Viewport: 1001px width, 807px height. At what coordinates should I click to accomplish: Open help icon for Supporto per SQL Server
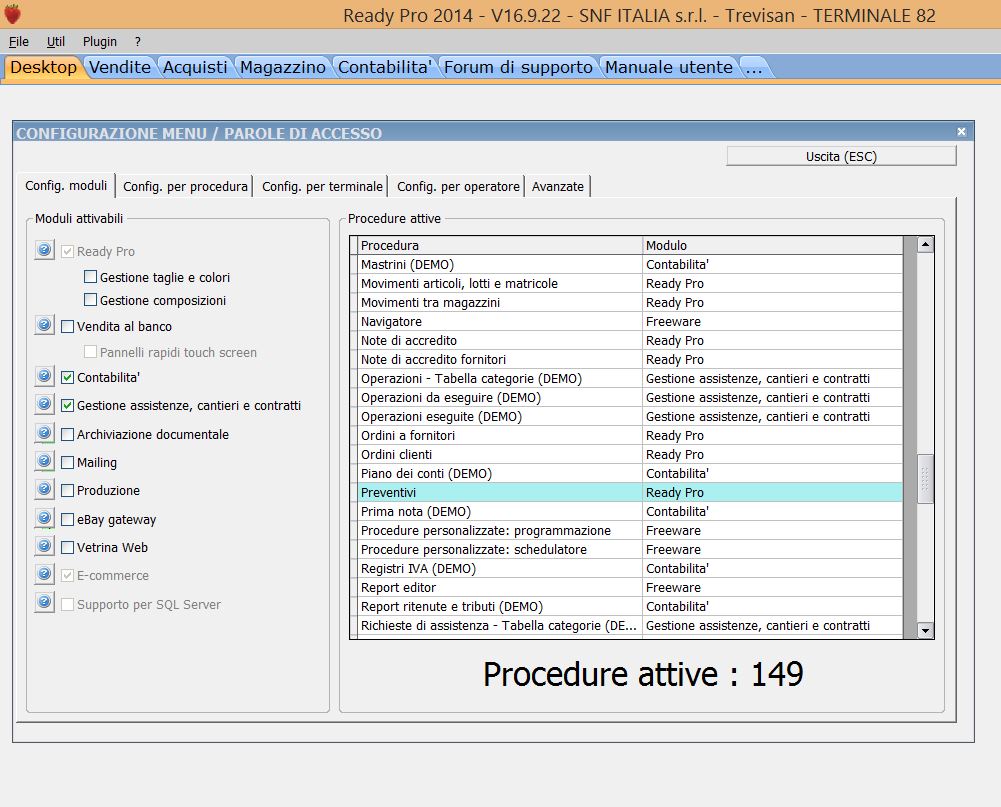(x=44, y=602)
